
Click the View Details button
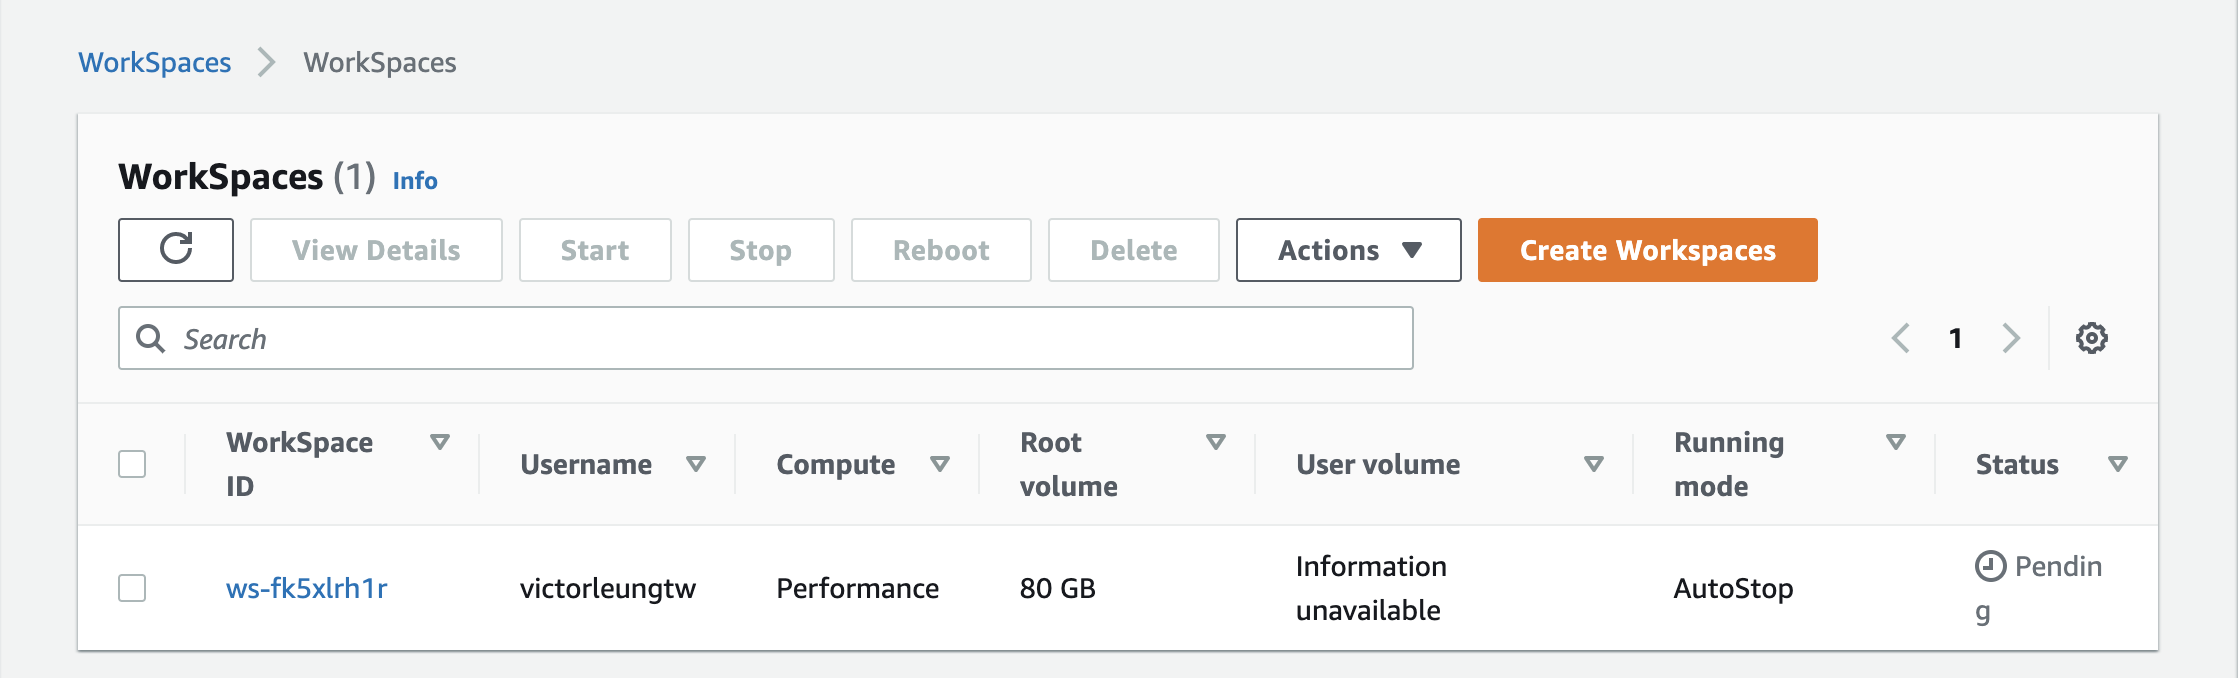[376, 250]
